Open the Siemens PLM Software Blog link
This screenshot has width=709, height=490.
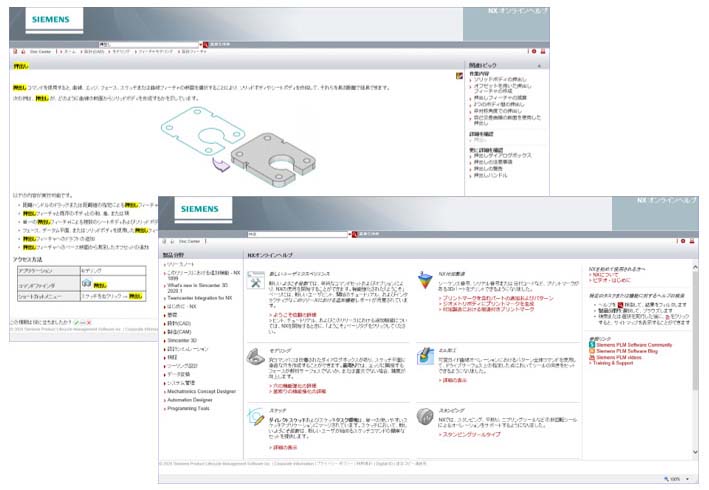(x=627, y=351)
